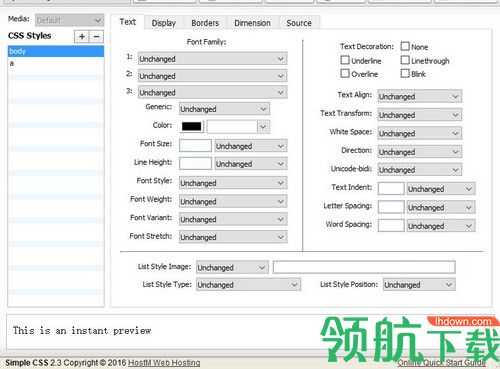The height and width of the screenshot is (369, 500).
Task: Click the Line Height input field
Action: tap(195, 164)
